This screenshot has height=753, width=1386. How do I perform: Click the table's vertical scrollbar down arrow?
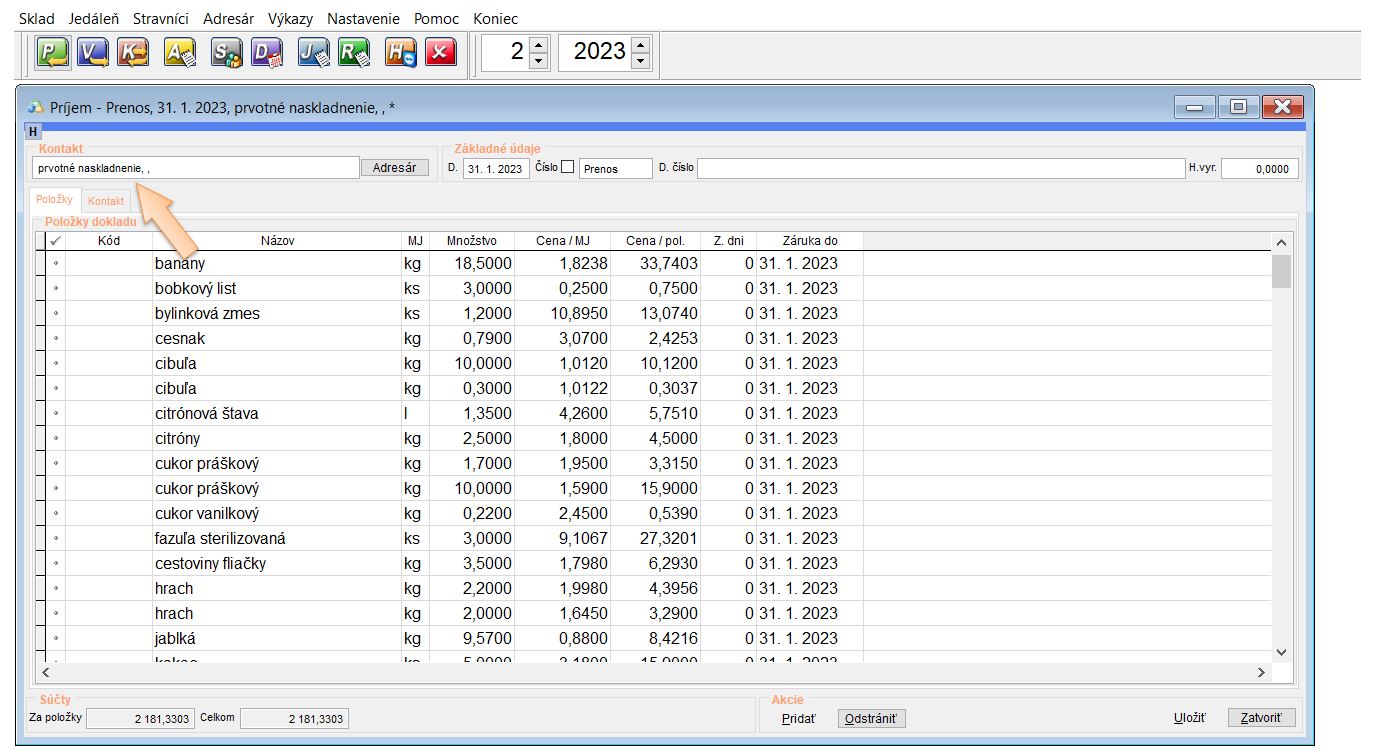1281,652
